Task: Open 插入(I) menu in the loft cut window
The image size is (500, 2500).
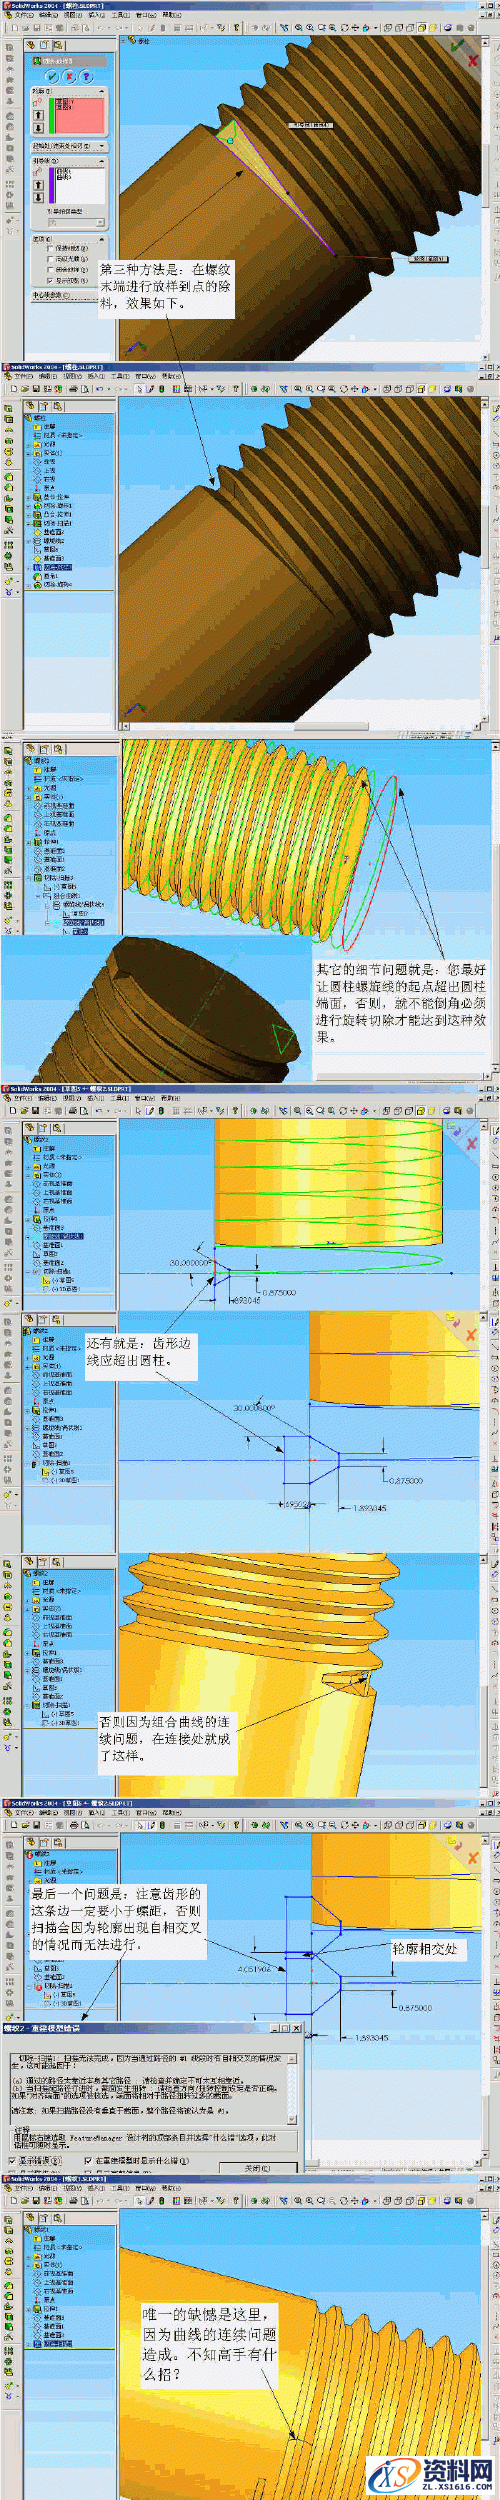Action: pyautogui.click(x=96, y=15)
